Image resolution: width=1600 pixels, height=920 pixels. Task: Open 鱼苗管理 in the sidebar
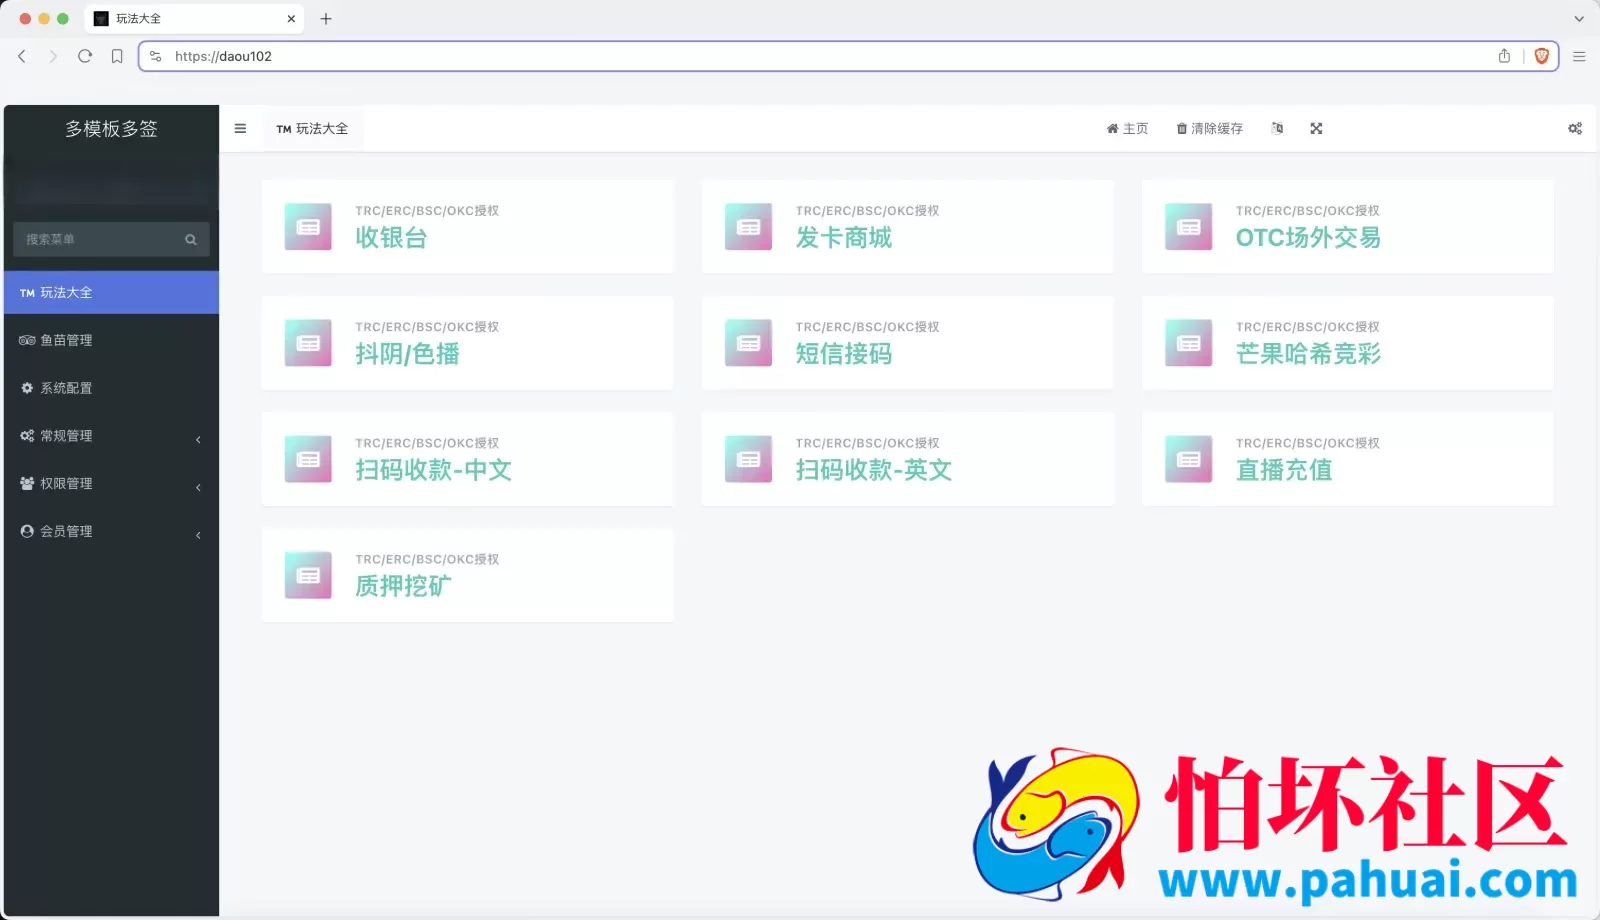111,340
